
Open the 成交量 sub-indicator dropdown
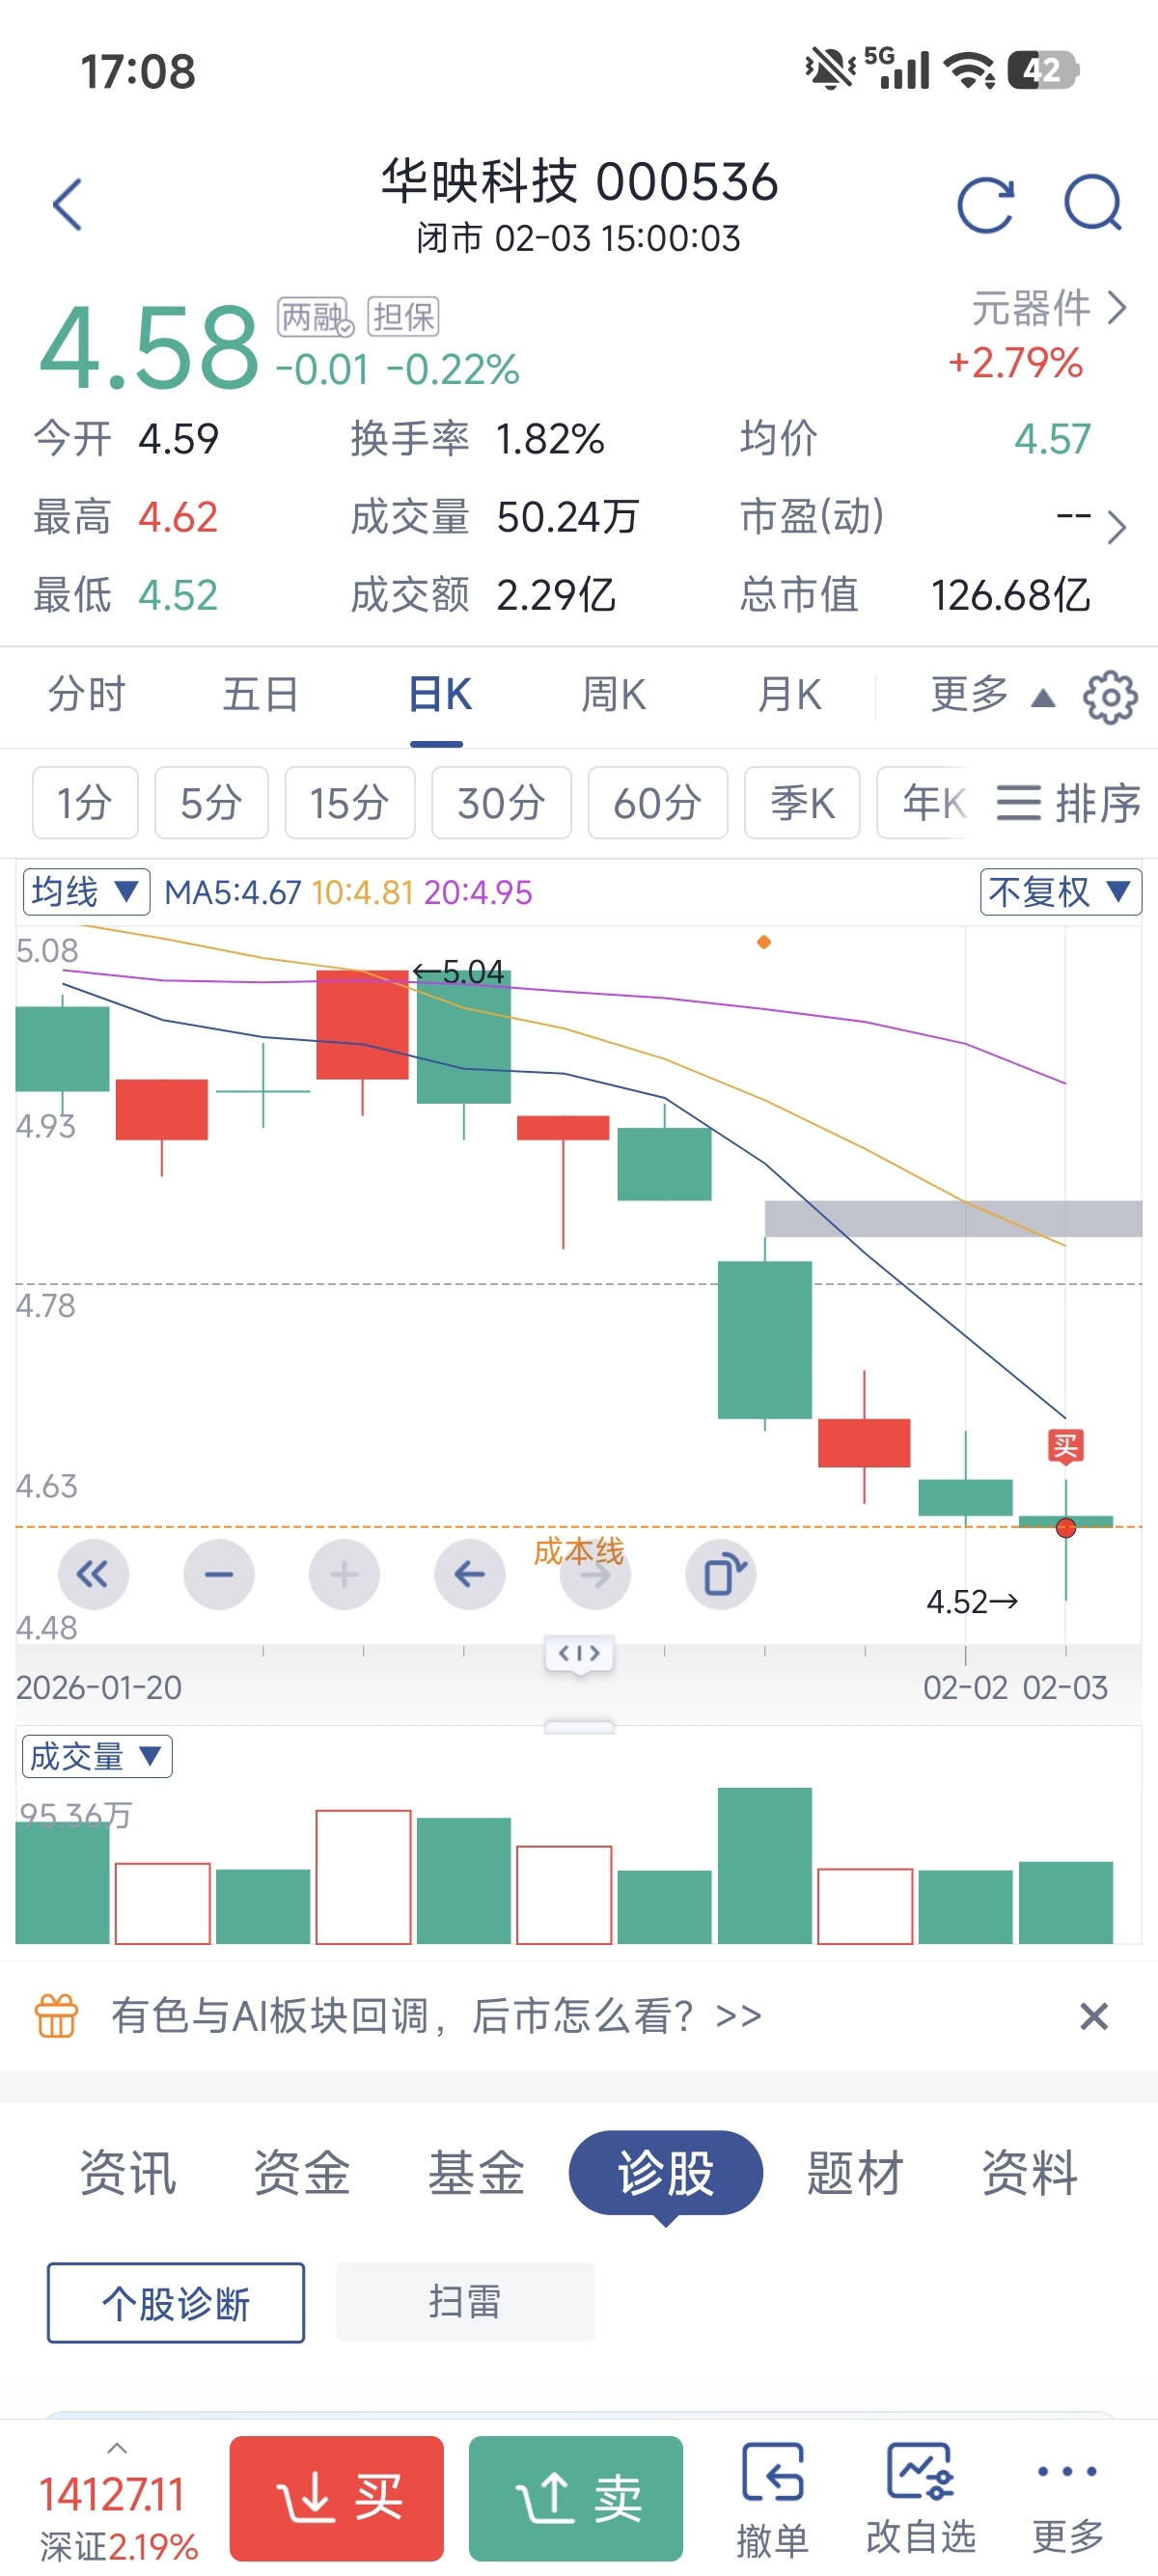pos(97,1756)
